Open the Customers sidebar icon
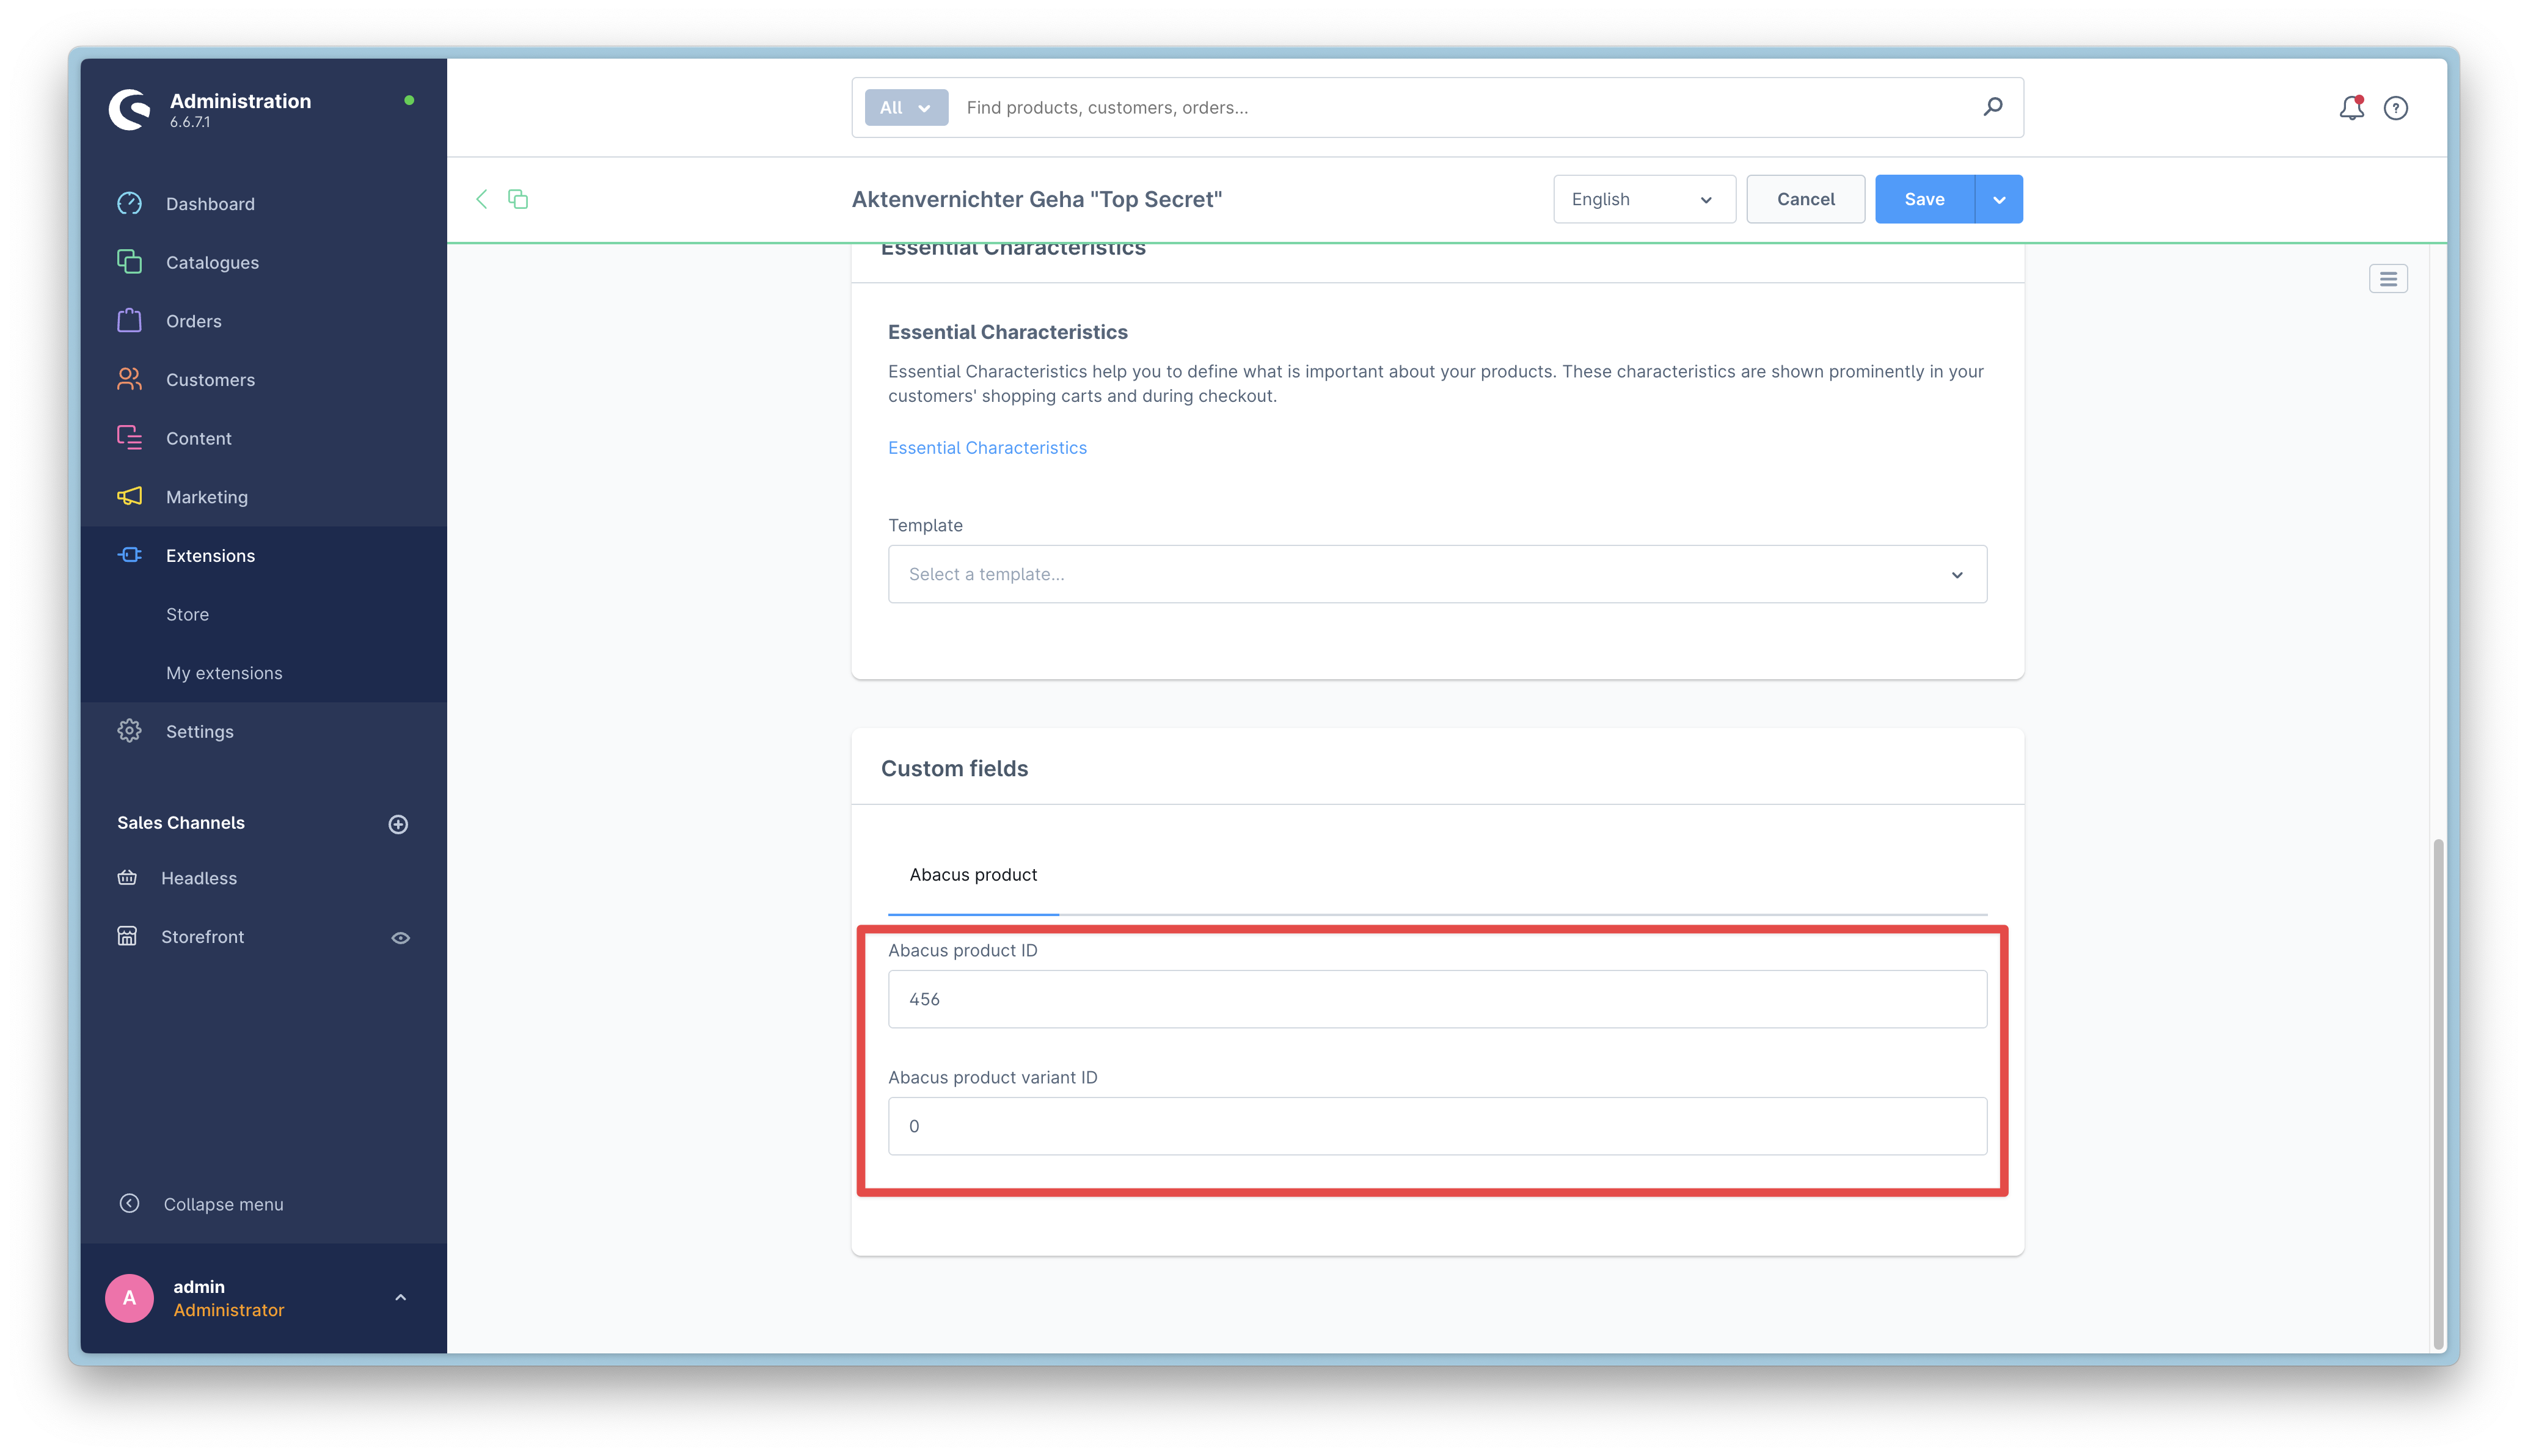This screenshot has height=1456, width=2528. (130, 379)
